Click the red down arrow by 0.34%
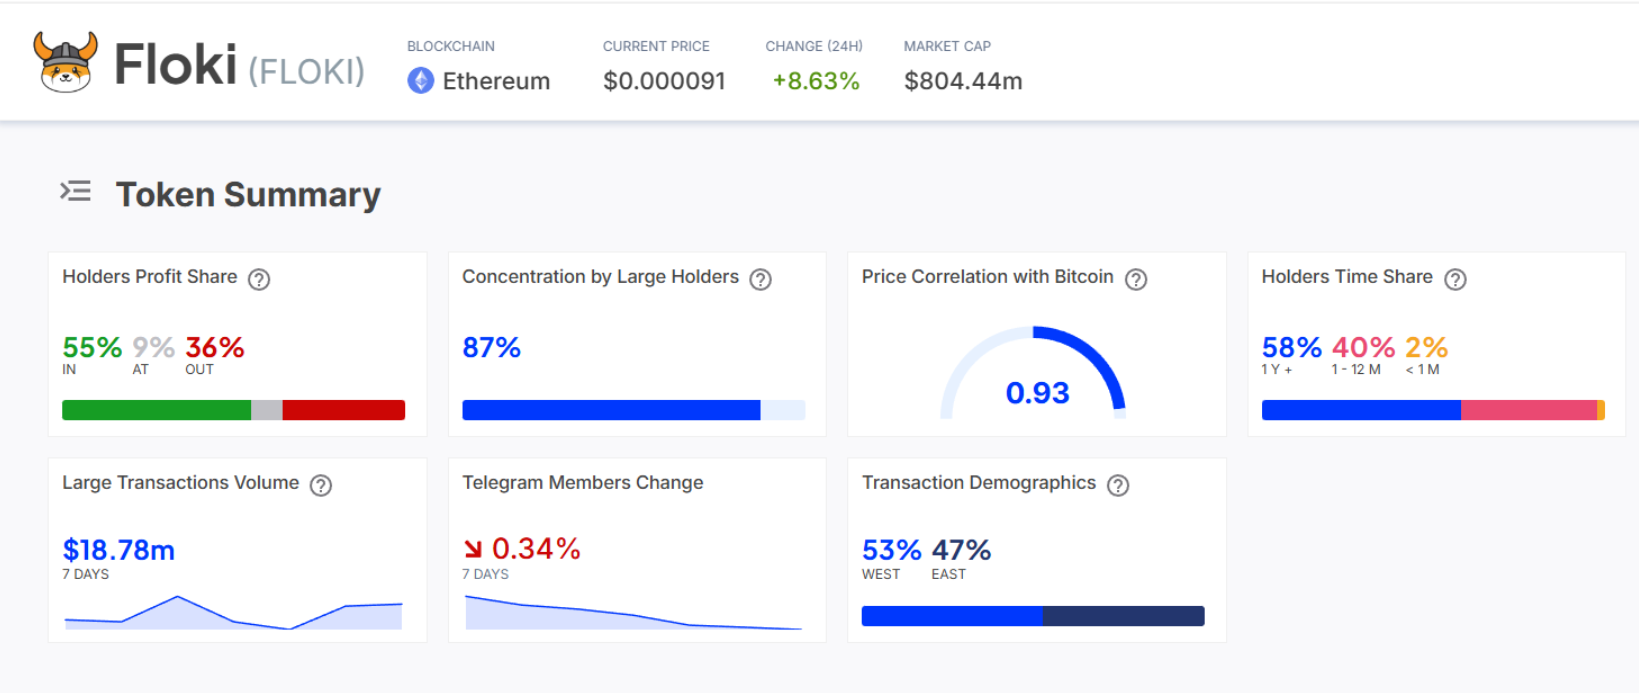1639x693 pixels. pos(473,549)
